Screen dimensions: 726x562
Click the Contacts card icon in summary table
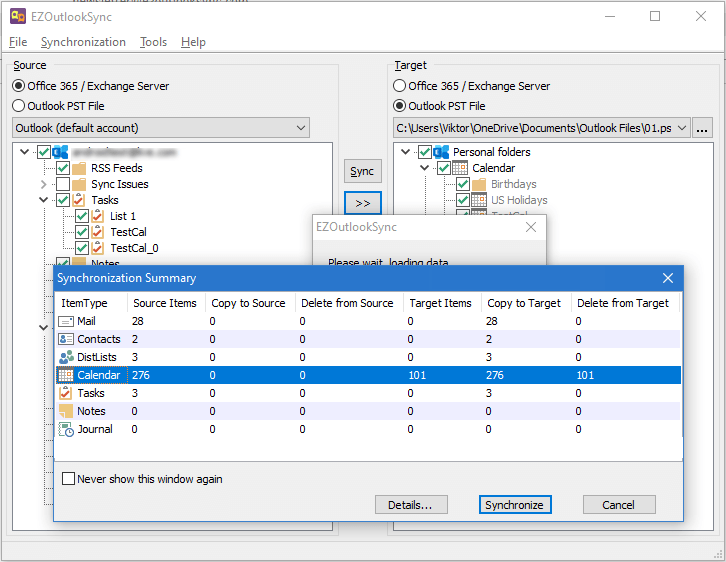(66, 339)
